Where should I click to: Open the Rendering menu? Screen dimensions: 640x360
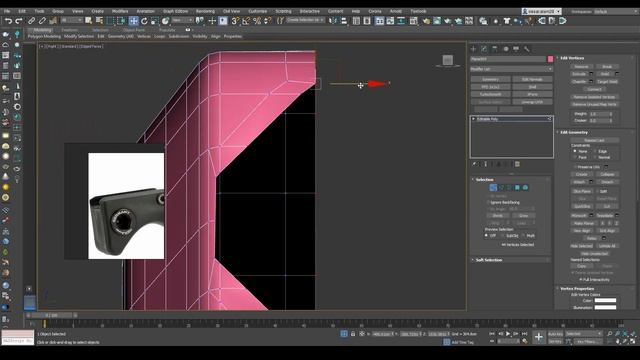click(x=205, y=11)
